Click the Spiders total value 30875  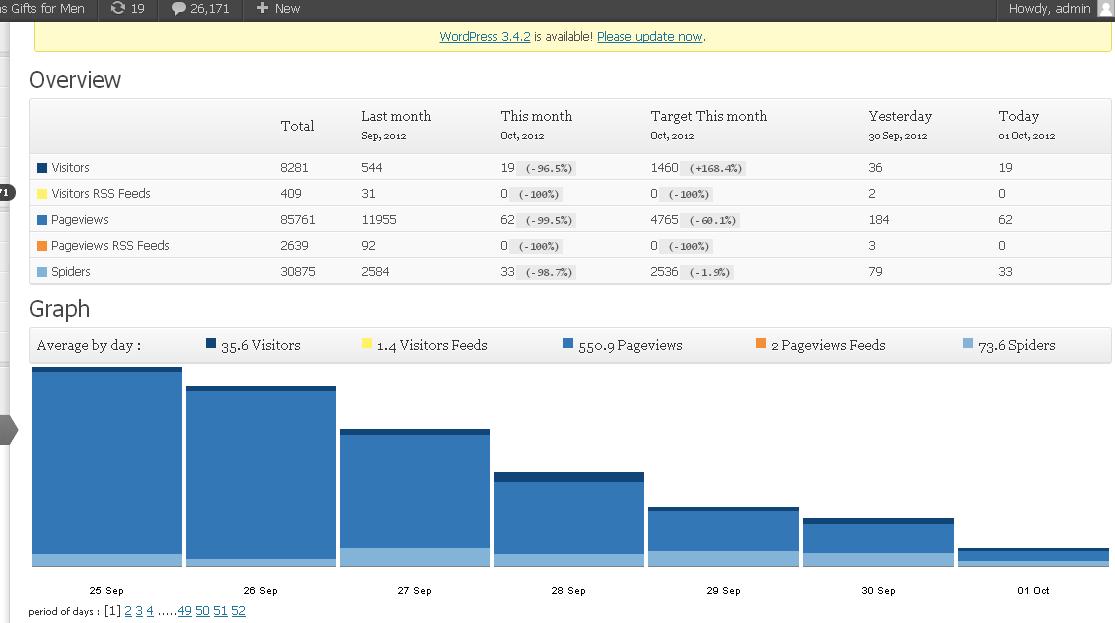tap(298, 272)
